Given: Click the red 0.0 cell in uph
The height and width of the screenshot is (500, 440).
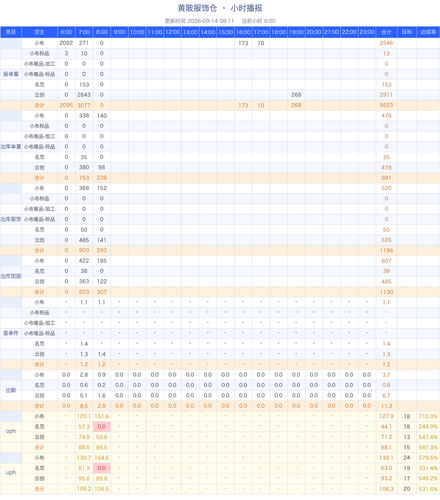Looking at the screenshot, I should point(102,468).
